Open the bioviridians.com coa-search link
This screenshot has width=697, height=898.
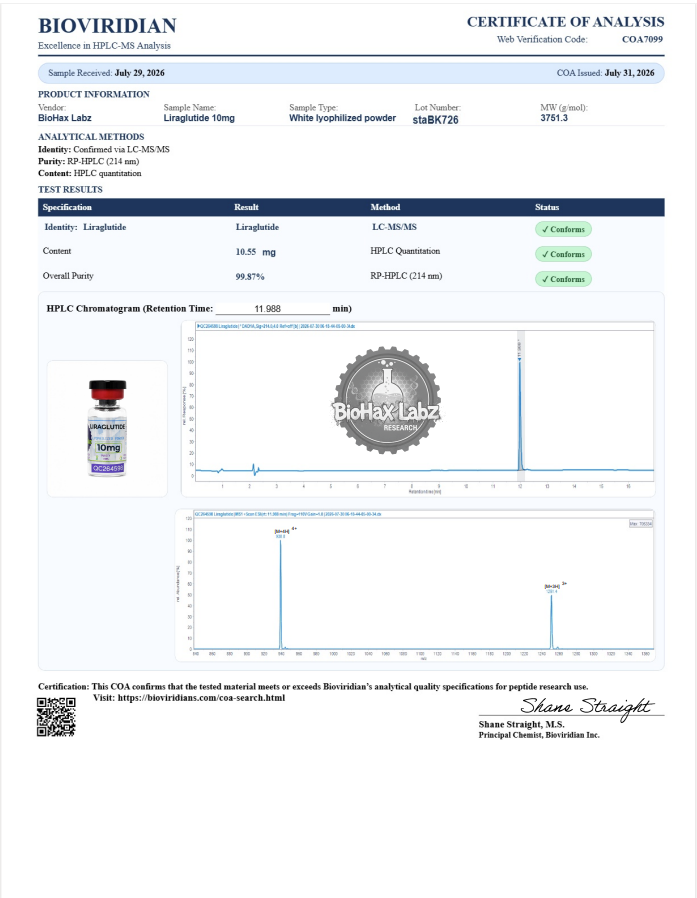pos(201,698)
